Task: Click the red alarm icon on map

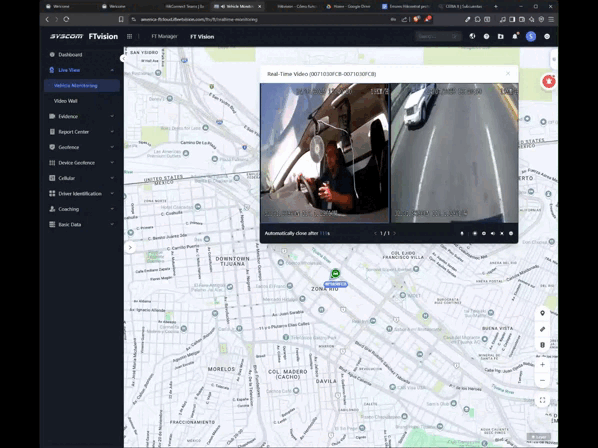Action: point(549,81)
